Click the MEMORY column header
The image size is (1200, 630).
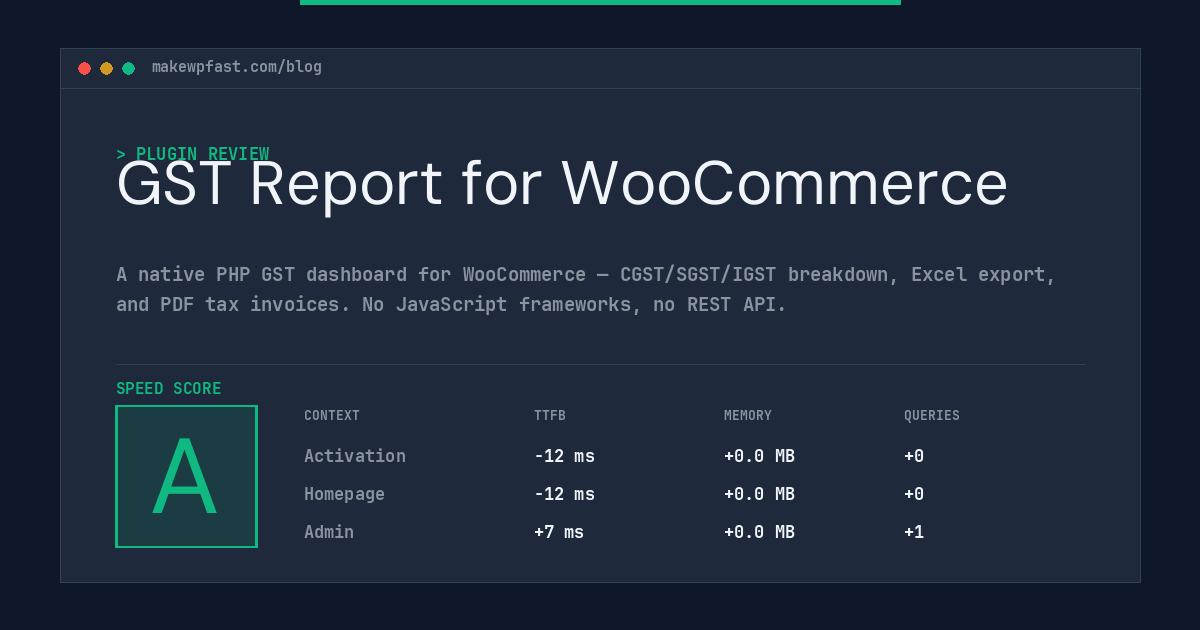click(x=748, y=416)
